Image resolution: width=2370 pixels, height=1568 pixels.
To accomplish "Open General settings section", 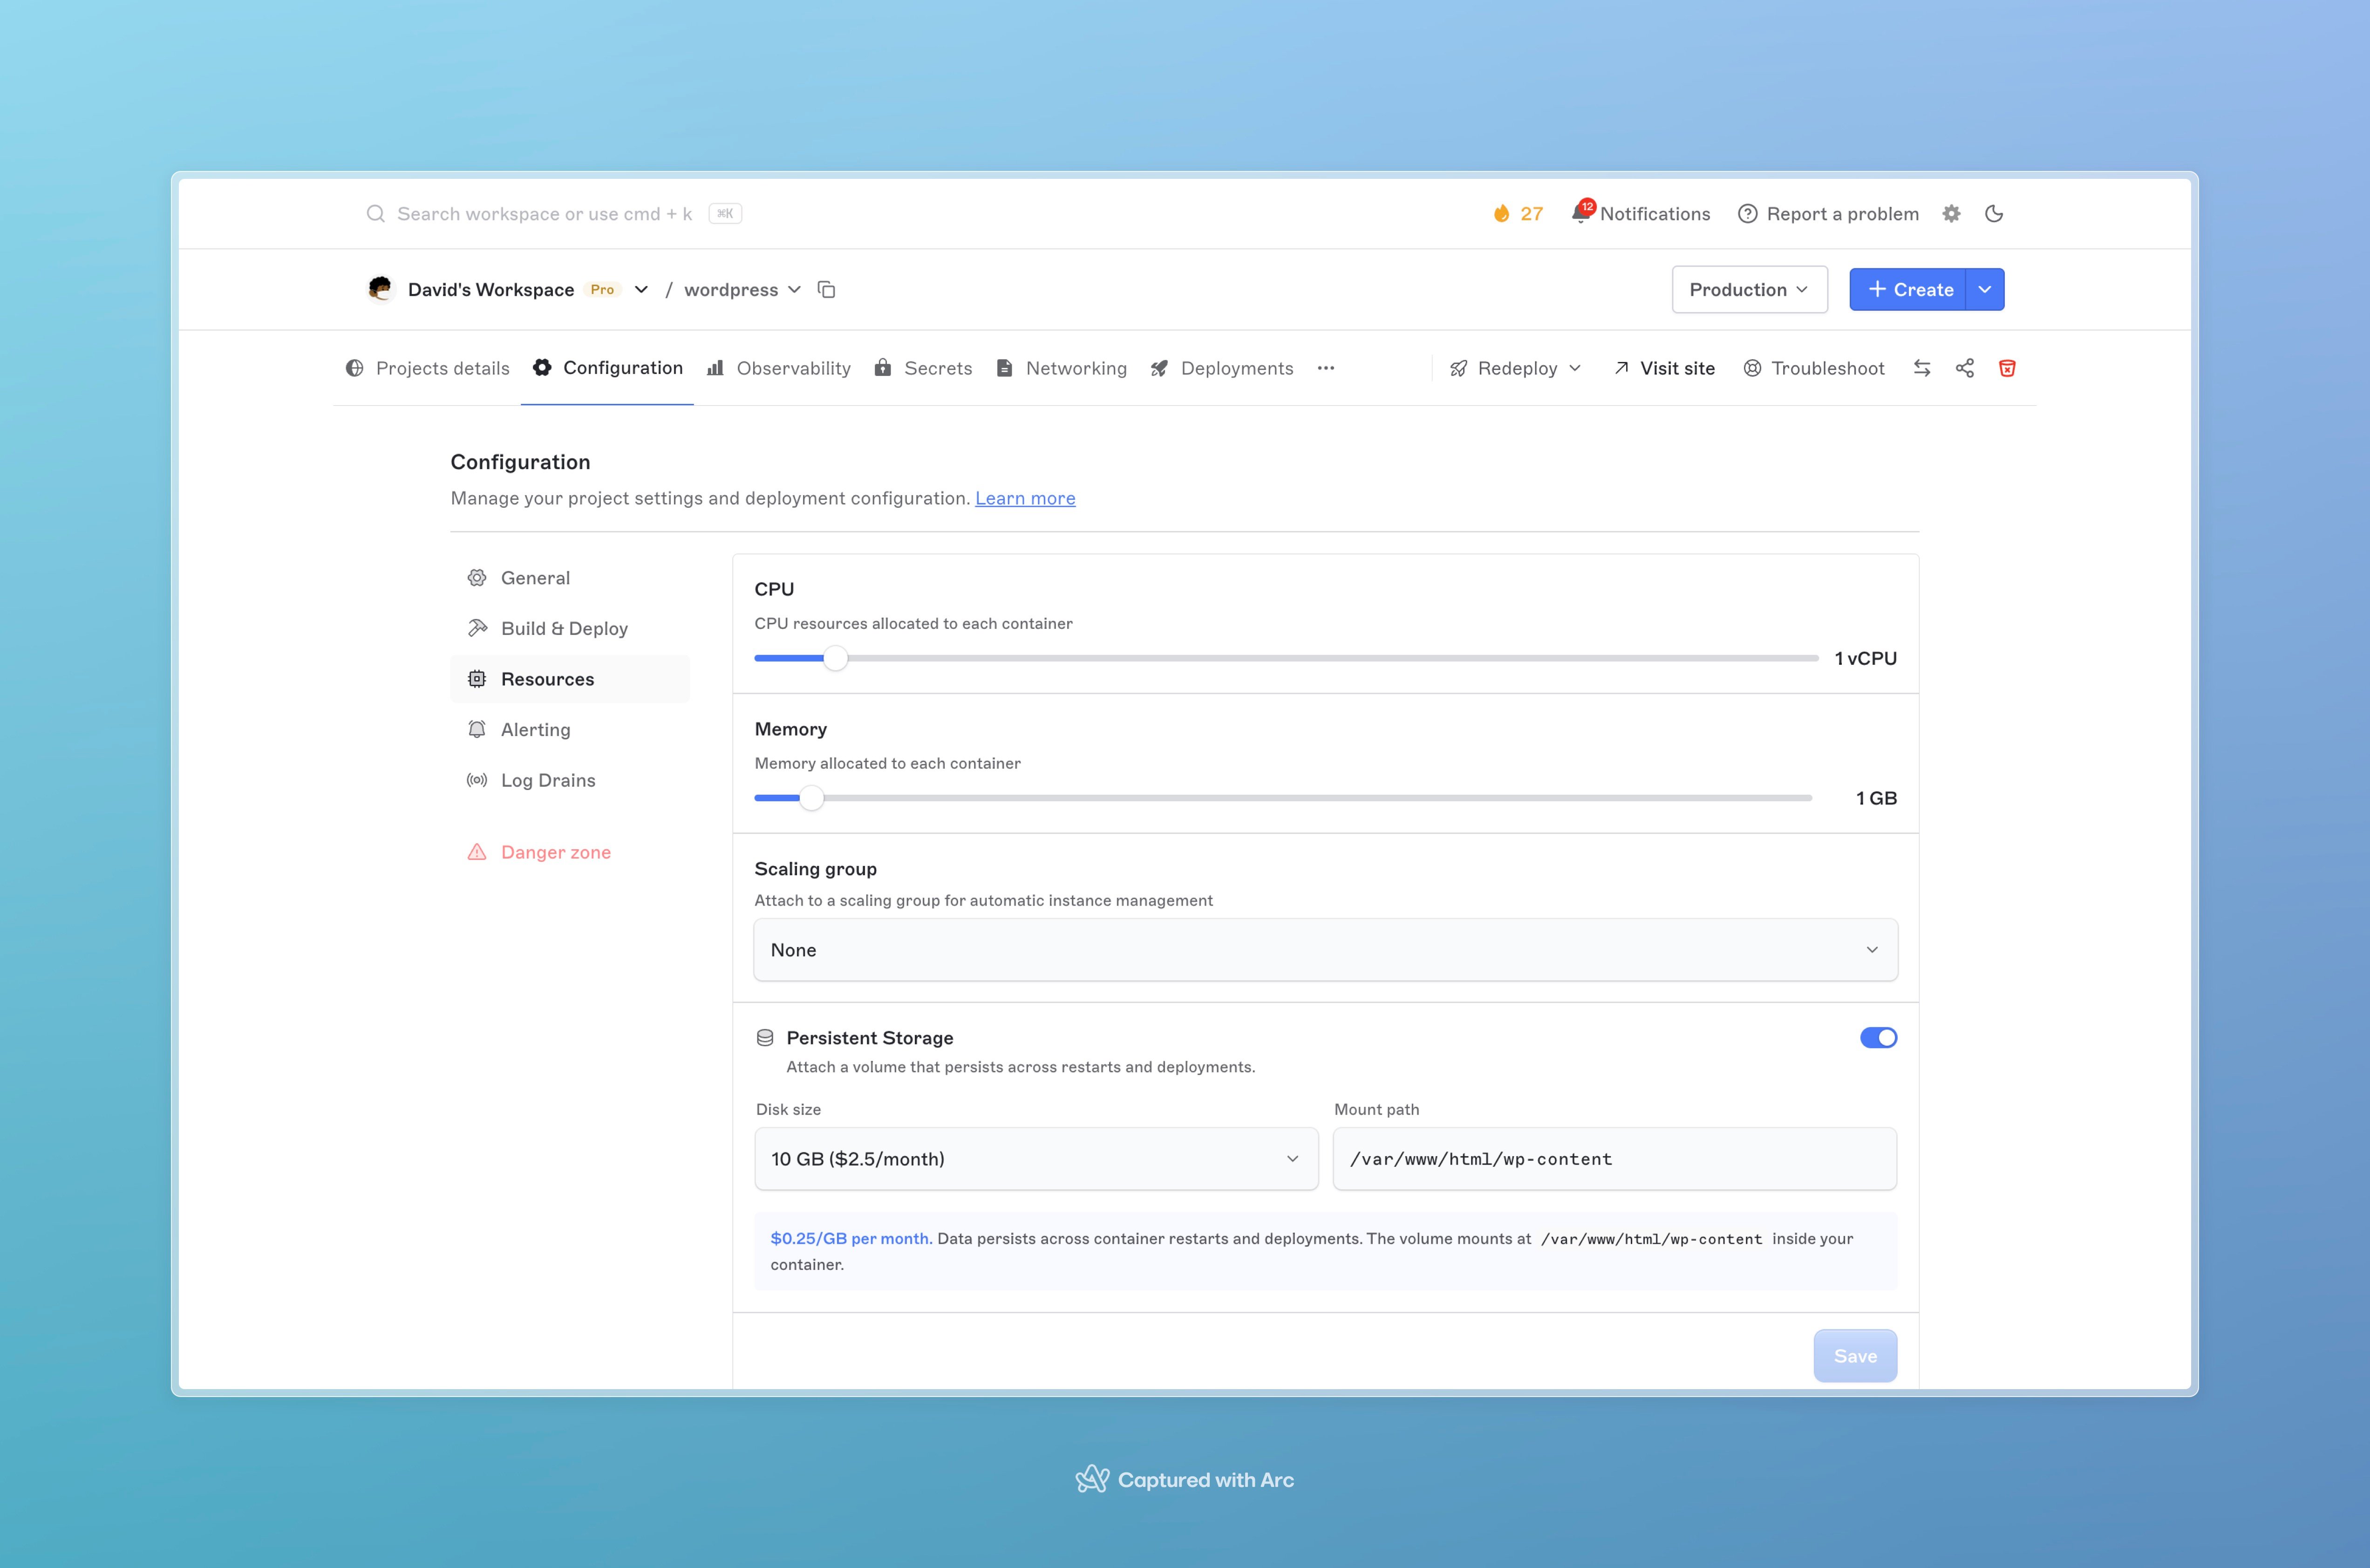I will tap(570, 578).
